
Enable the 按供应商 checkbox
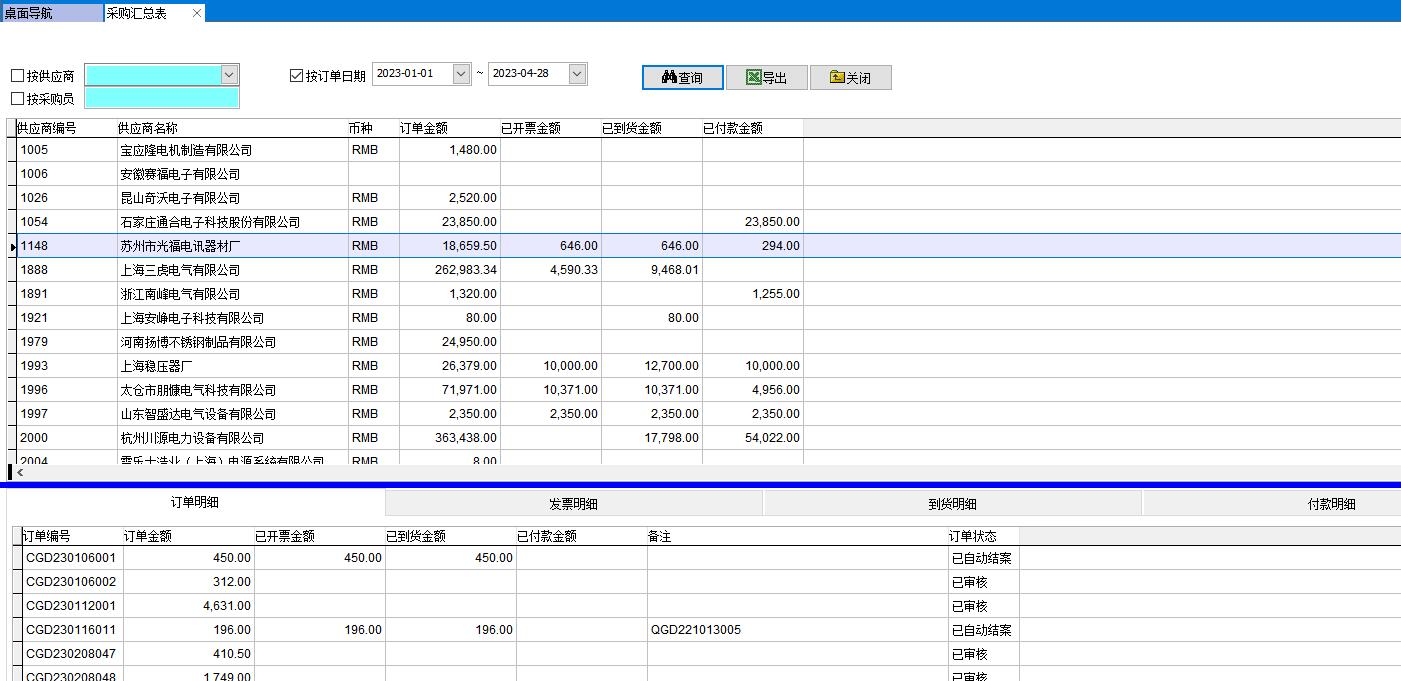[x=17, y=76]
